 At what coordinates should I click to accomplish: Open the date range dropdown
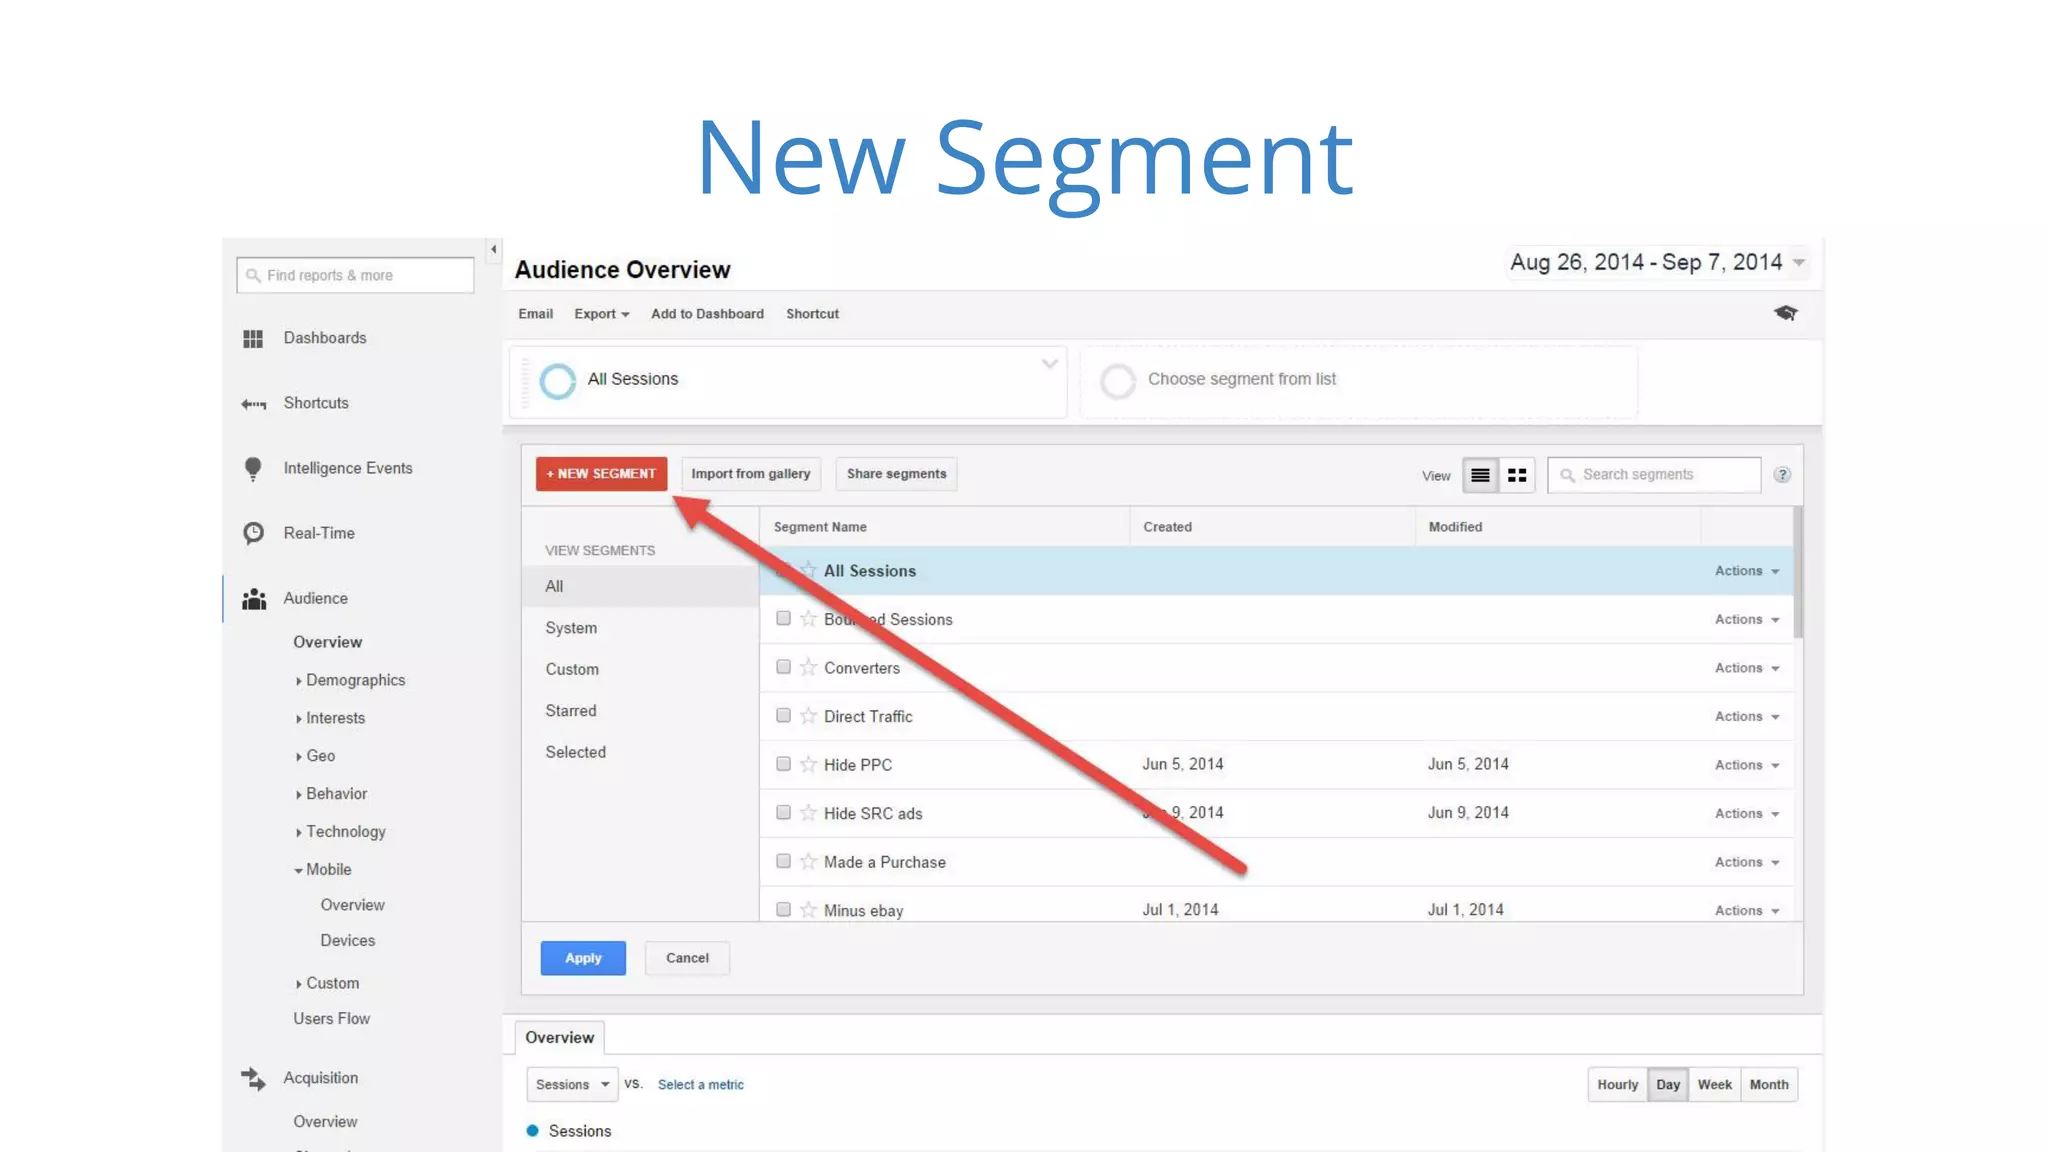(1798, 263)
